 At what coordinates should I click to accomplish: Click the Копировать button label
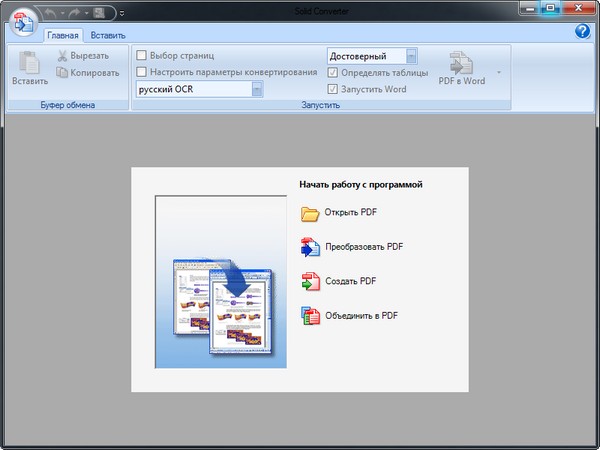click(95, 72)
